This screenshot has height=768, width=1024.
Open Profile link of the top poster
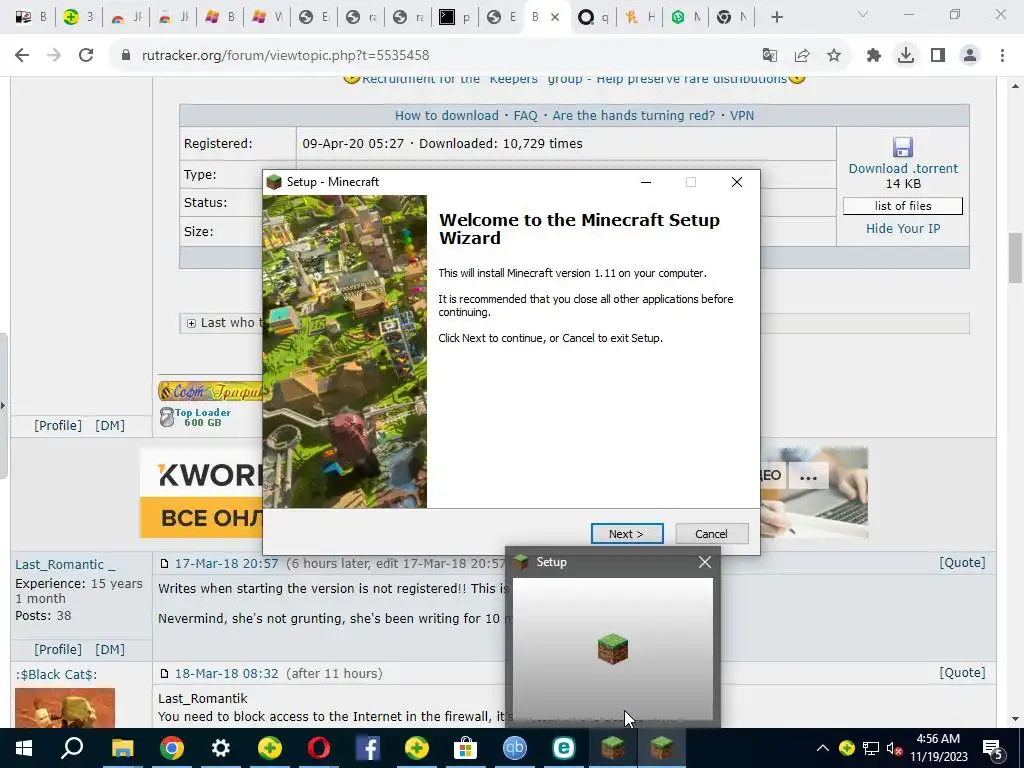[x=58, y=426]
